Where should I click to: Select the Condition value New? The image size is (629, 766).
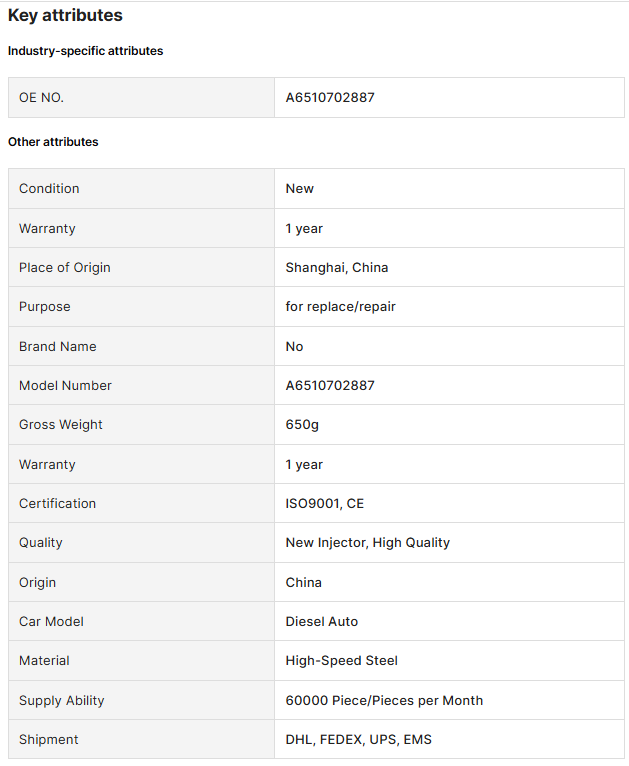point(299,189)
